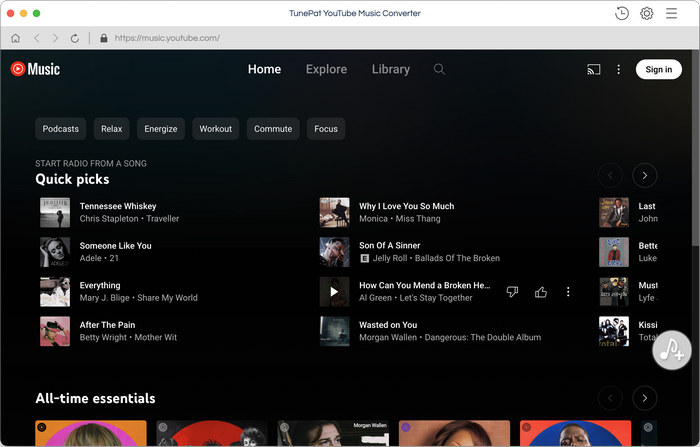Open After The Pain album thumbnail
Screen dimensions: 700x447
coord(55,331)
